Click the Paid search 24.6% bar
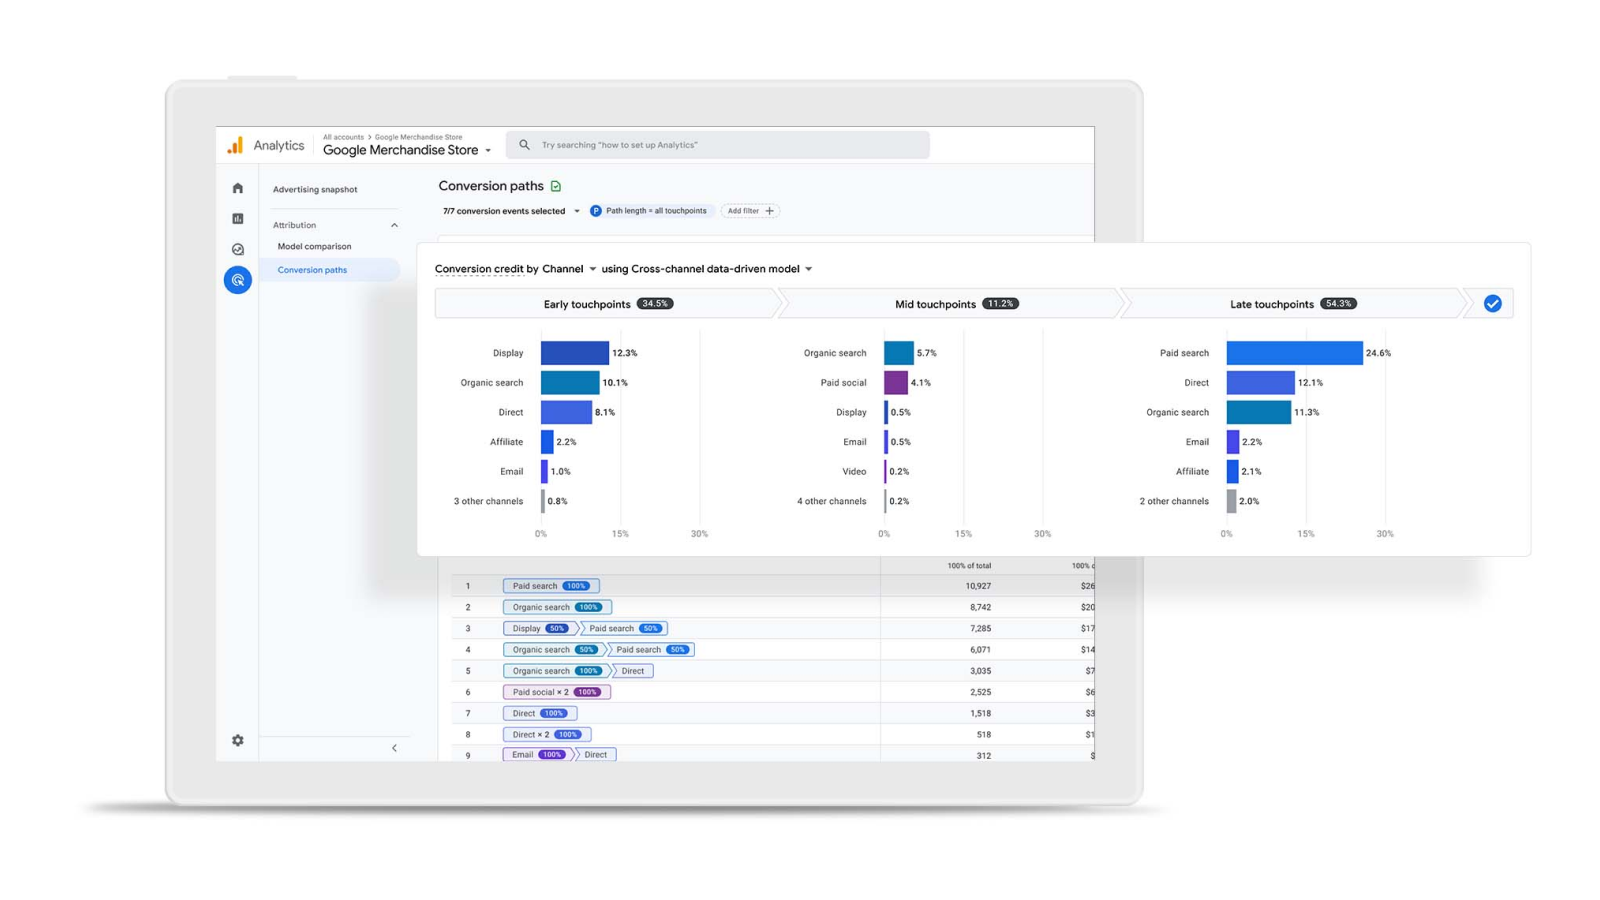This screenshot has height=900, width=1600. point(1295,352)
